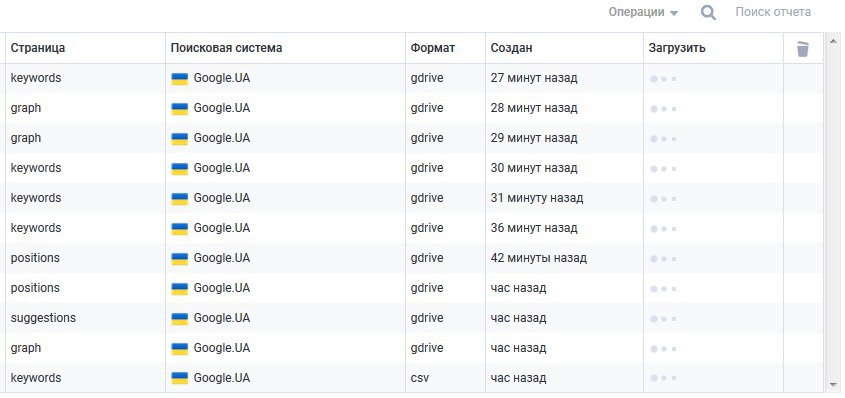
Task: Click scrollbar down arrow at table bottom
Action: (x=834, y=385)
